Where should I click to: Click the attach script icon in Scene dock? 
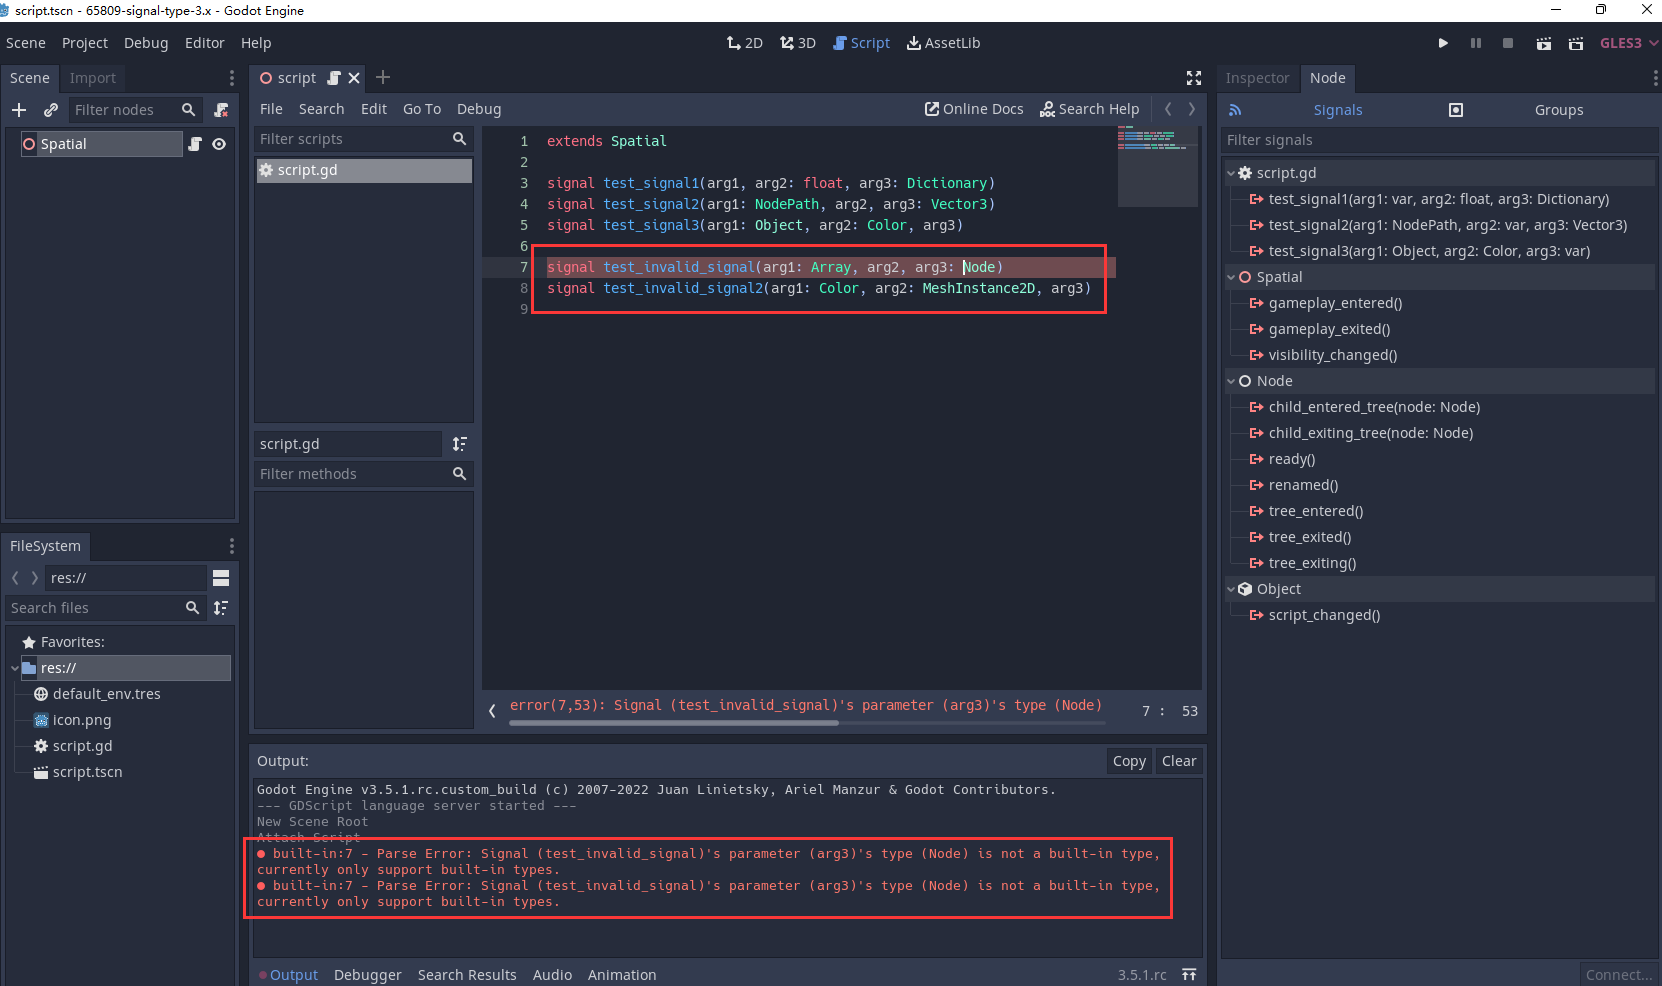pos(221,110)
